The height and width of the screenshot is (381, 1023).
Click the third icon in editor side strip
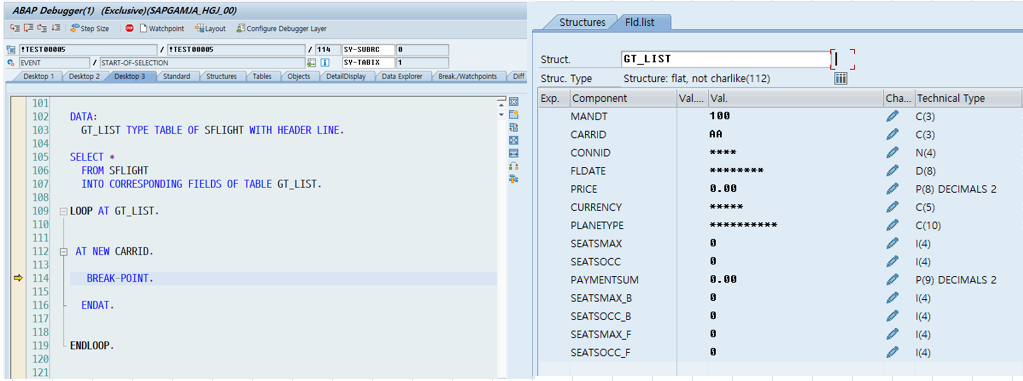tap(513, 127)
